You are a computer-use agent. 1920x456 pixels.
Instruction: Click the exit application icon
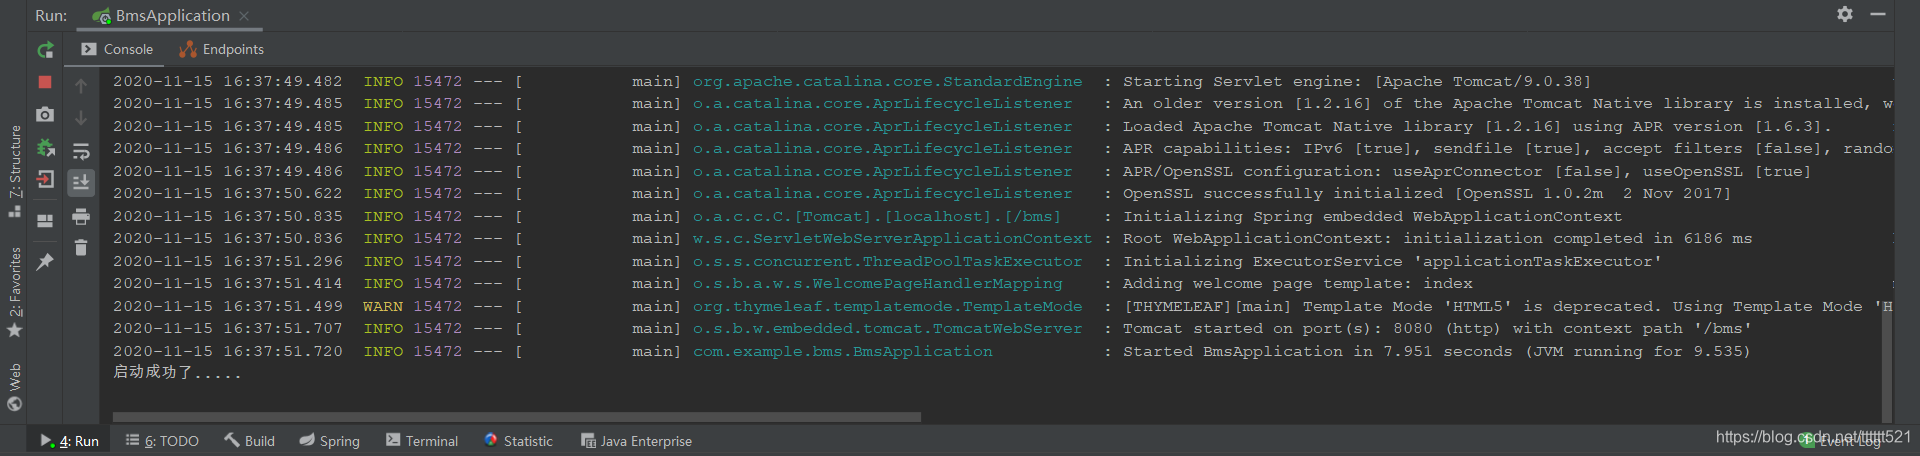pos(45,180)
